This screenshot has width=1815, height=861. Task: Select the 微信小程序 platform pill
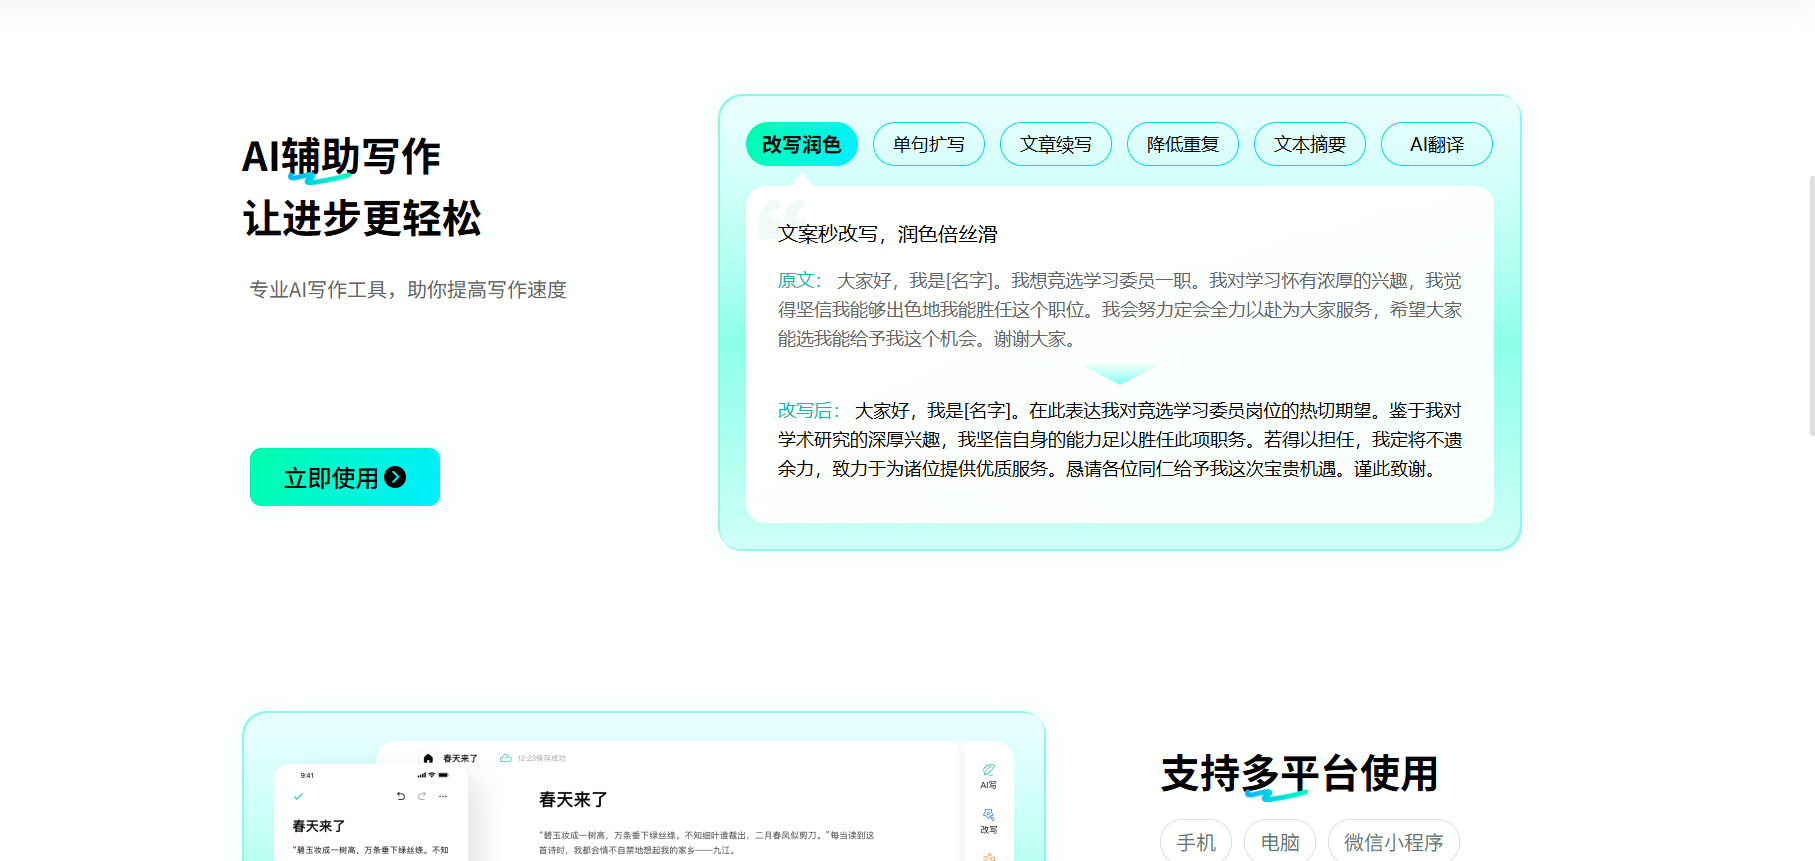(1394, 842)
